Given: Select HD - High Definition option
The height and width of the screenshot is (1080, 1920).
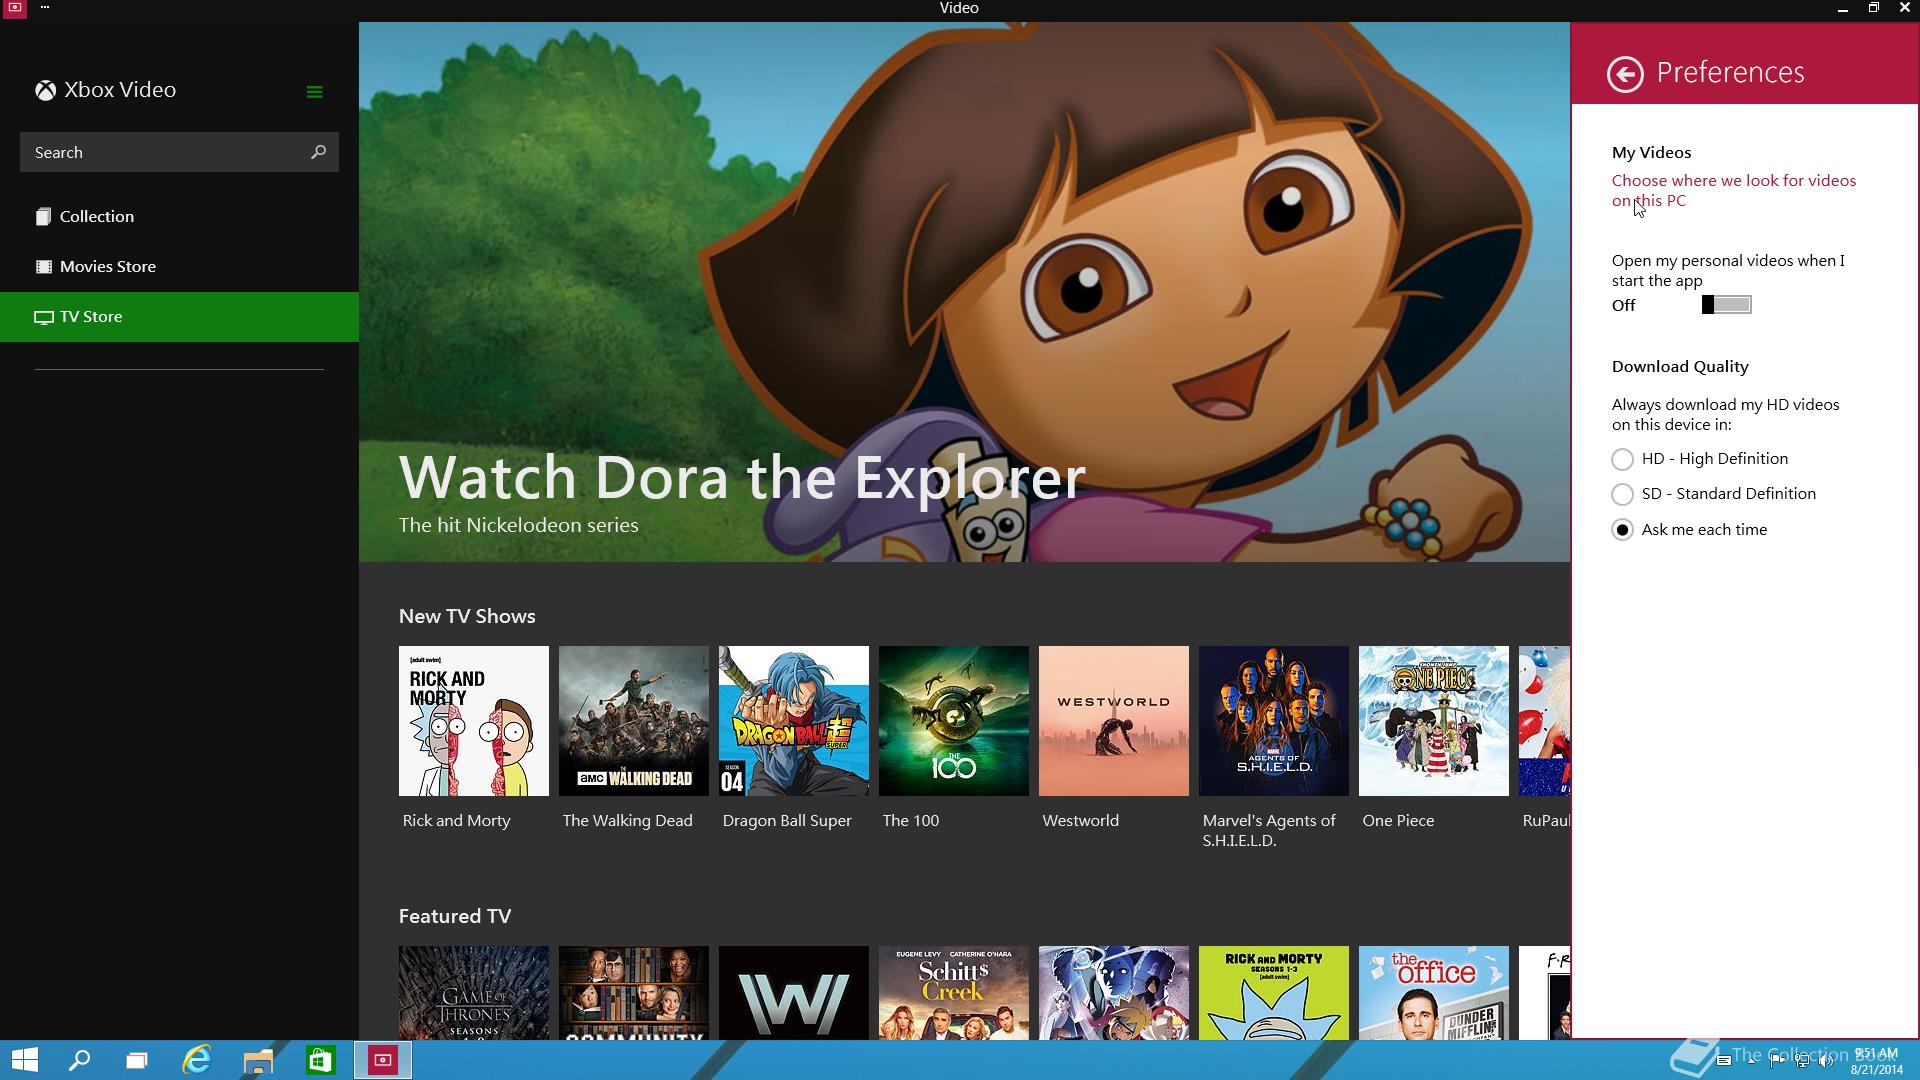Looking at the screenshot, I should click(x=1622, y=459).
